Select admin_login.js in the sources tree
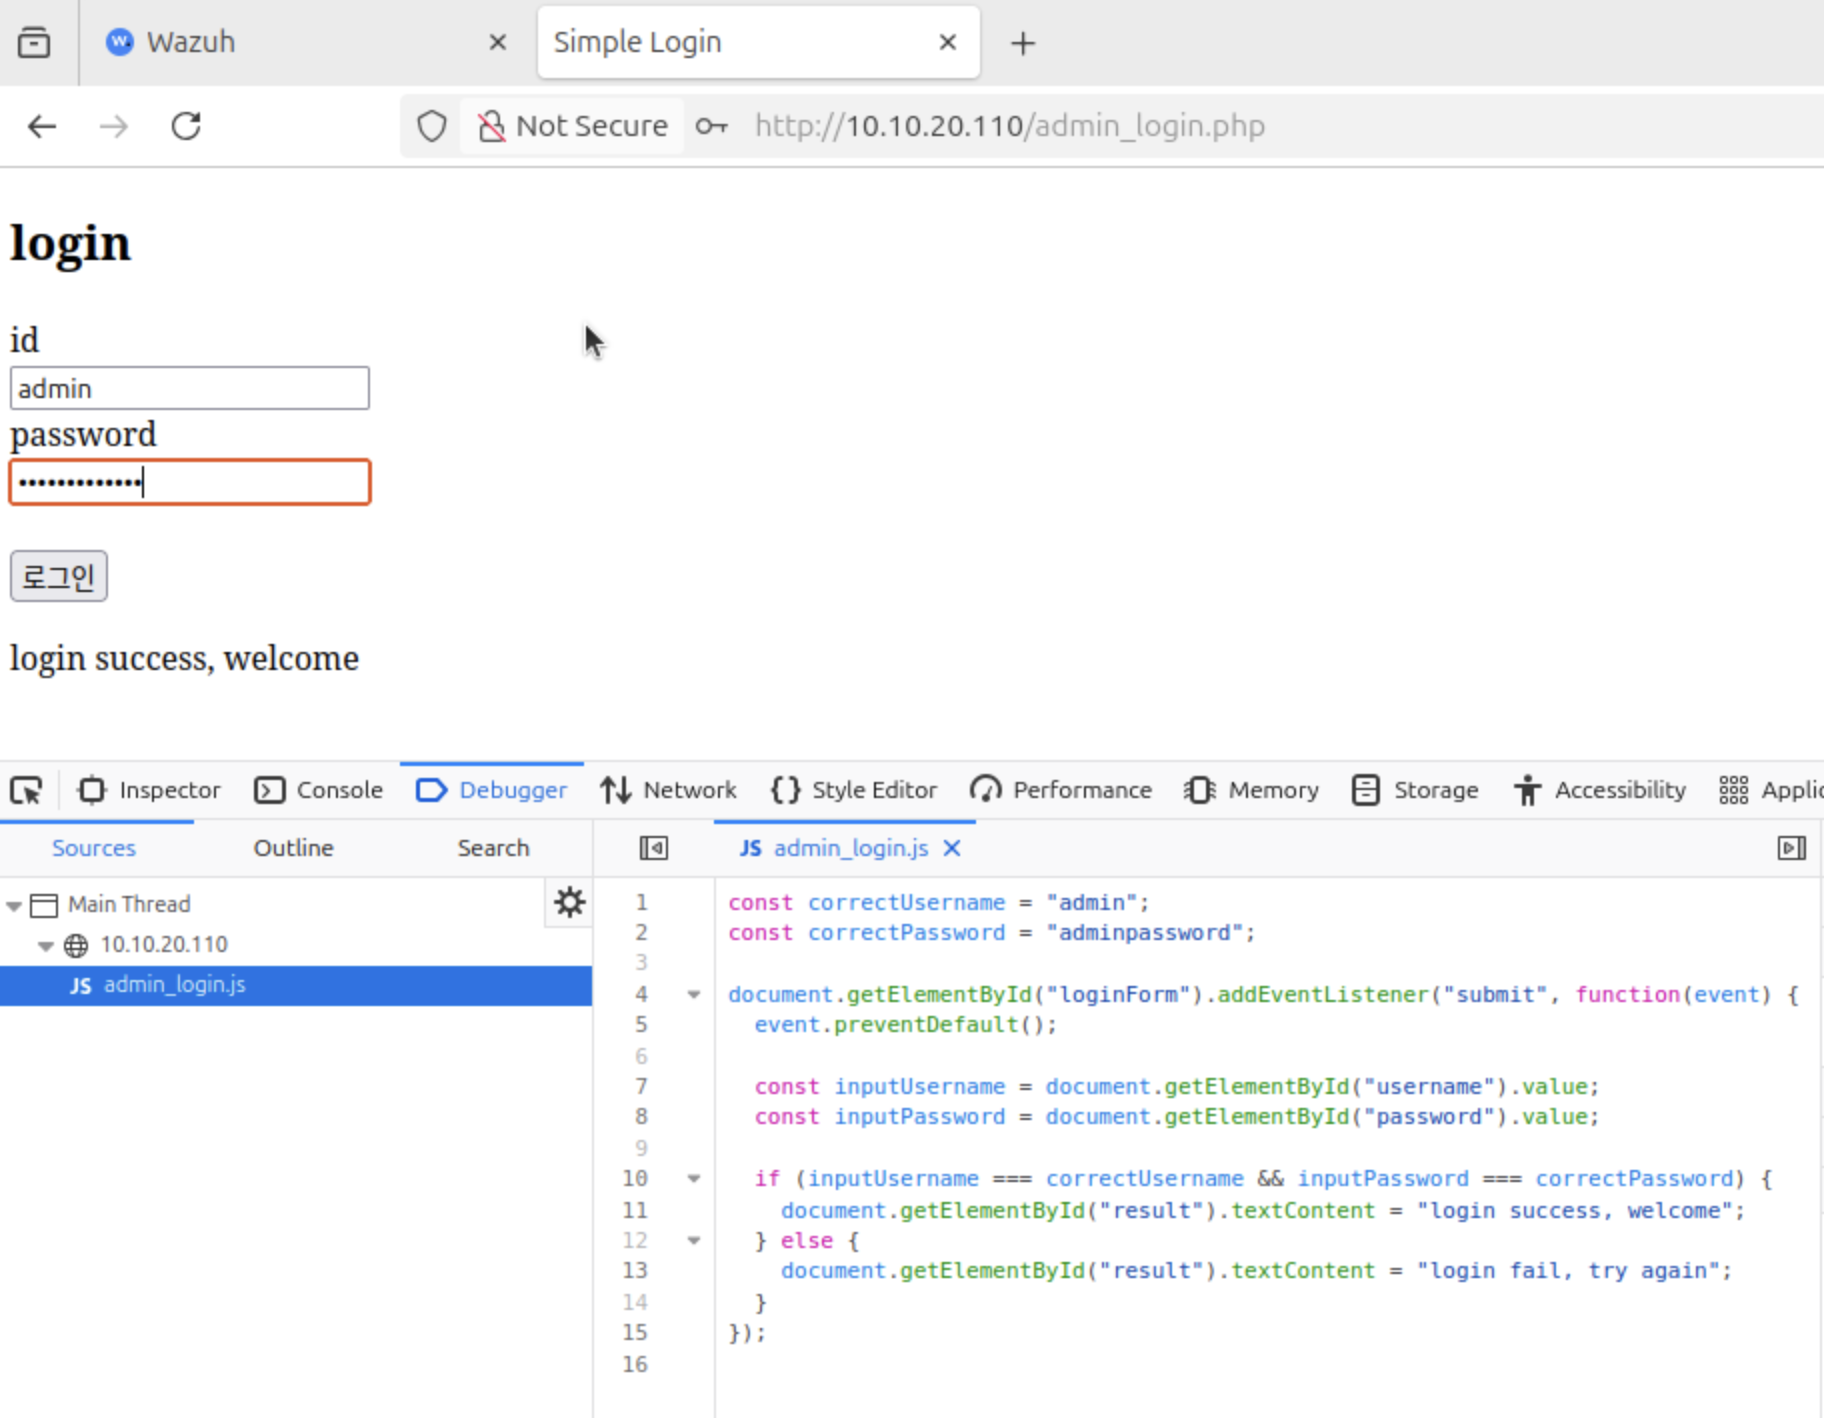 tap(174, 985)
